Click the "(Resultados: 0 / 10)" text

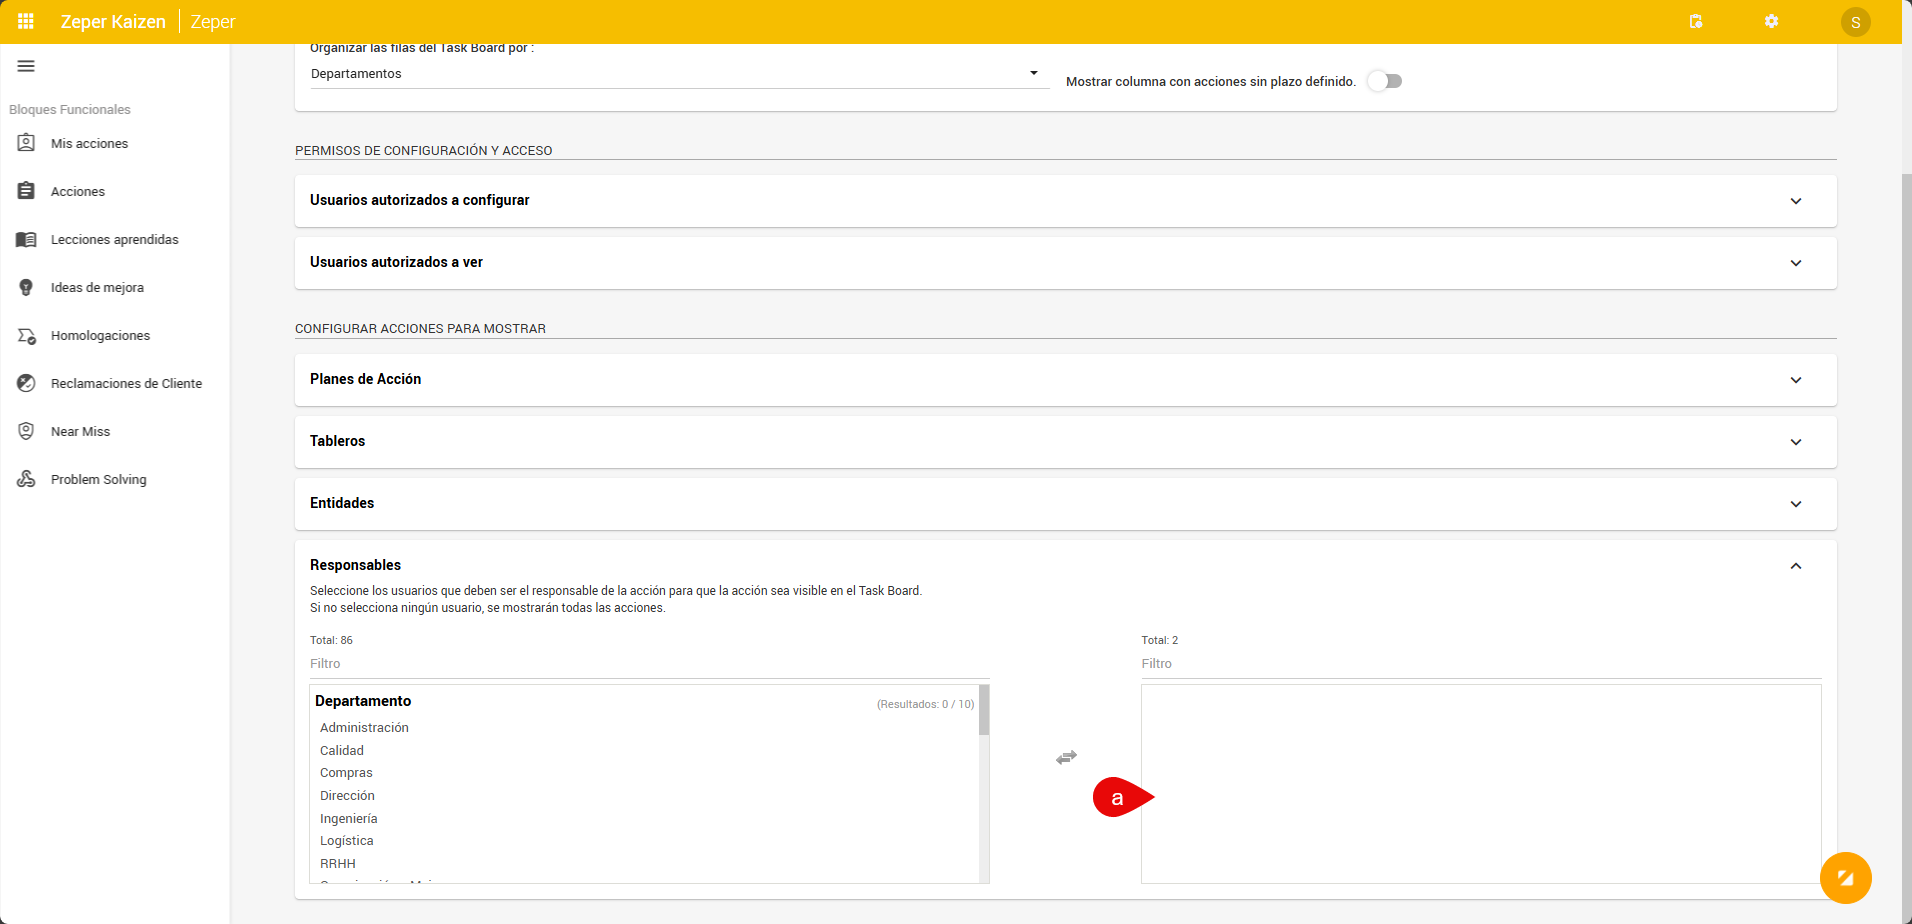coord(925,704)
